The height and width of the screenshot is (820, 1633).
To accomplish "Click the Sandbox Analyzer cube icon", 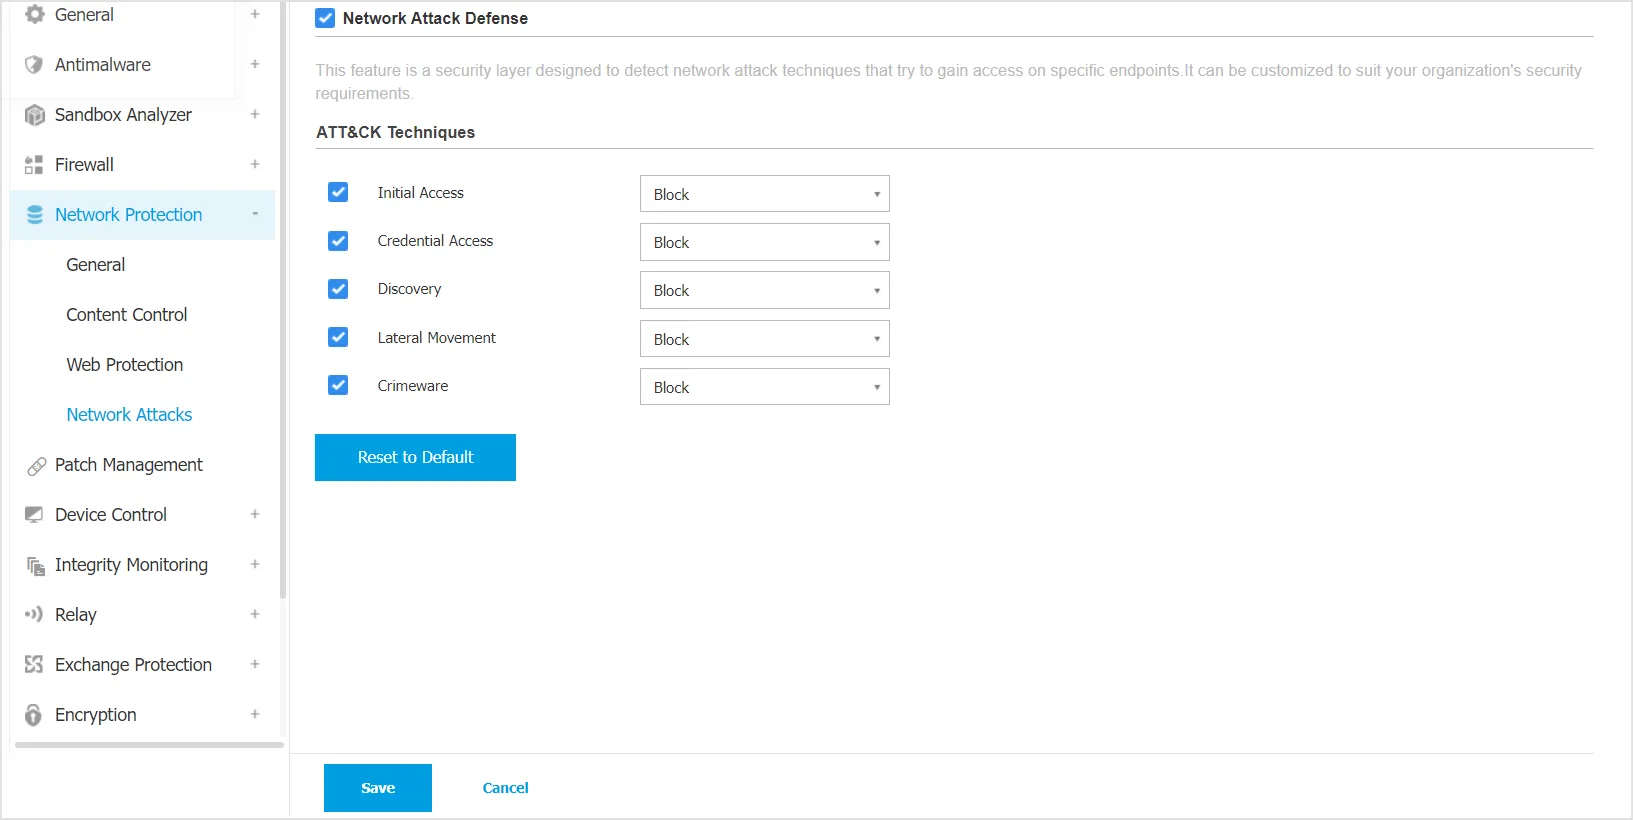I will pyautogui.click(x=34, y=115).
